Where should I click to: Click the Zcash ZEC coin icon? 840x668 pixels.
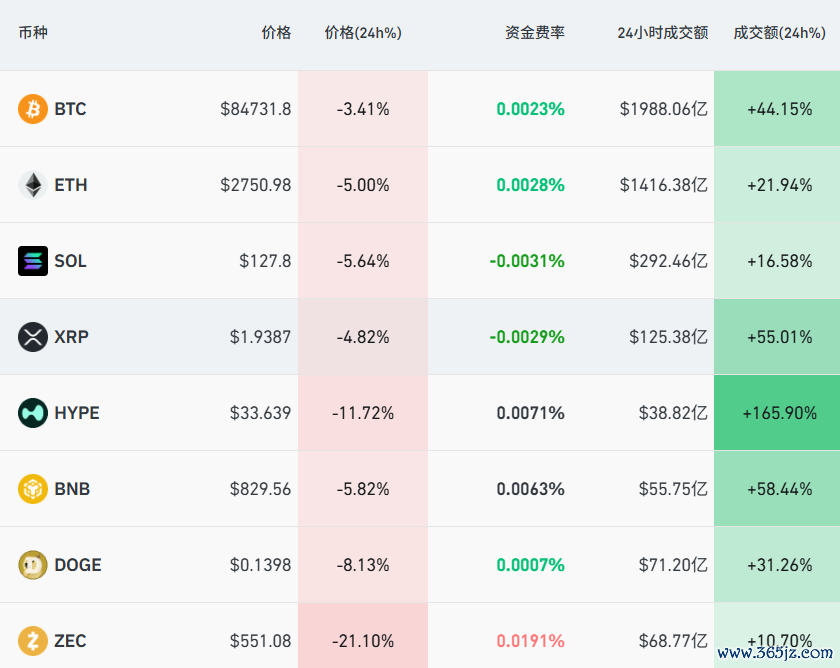[33, 641]
